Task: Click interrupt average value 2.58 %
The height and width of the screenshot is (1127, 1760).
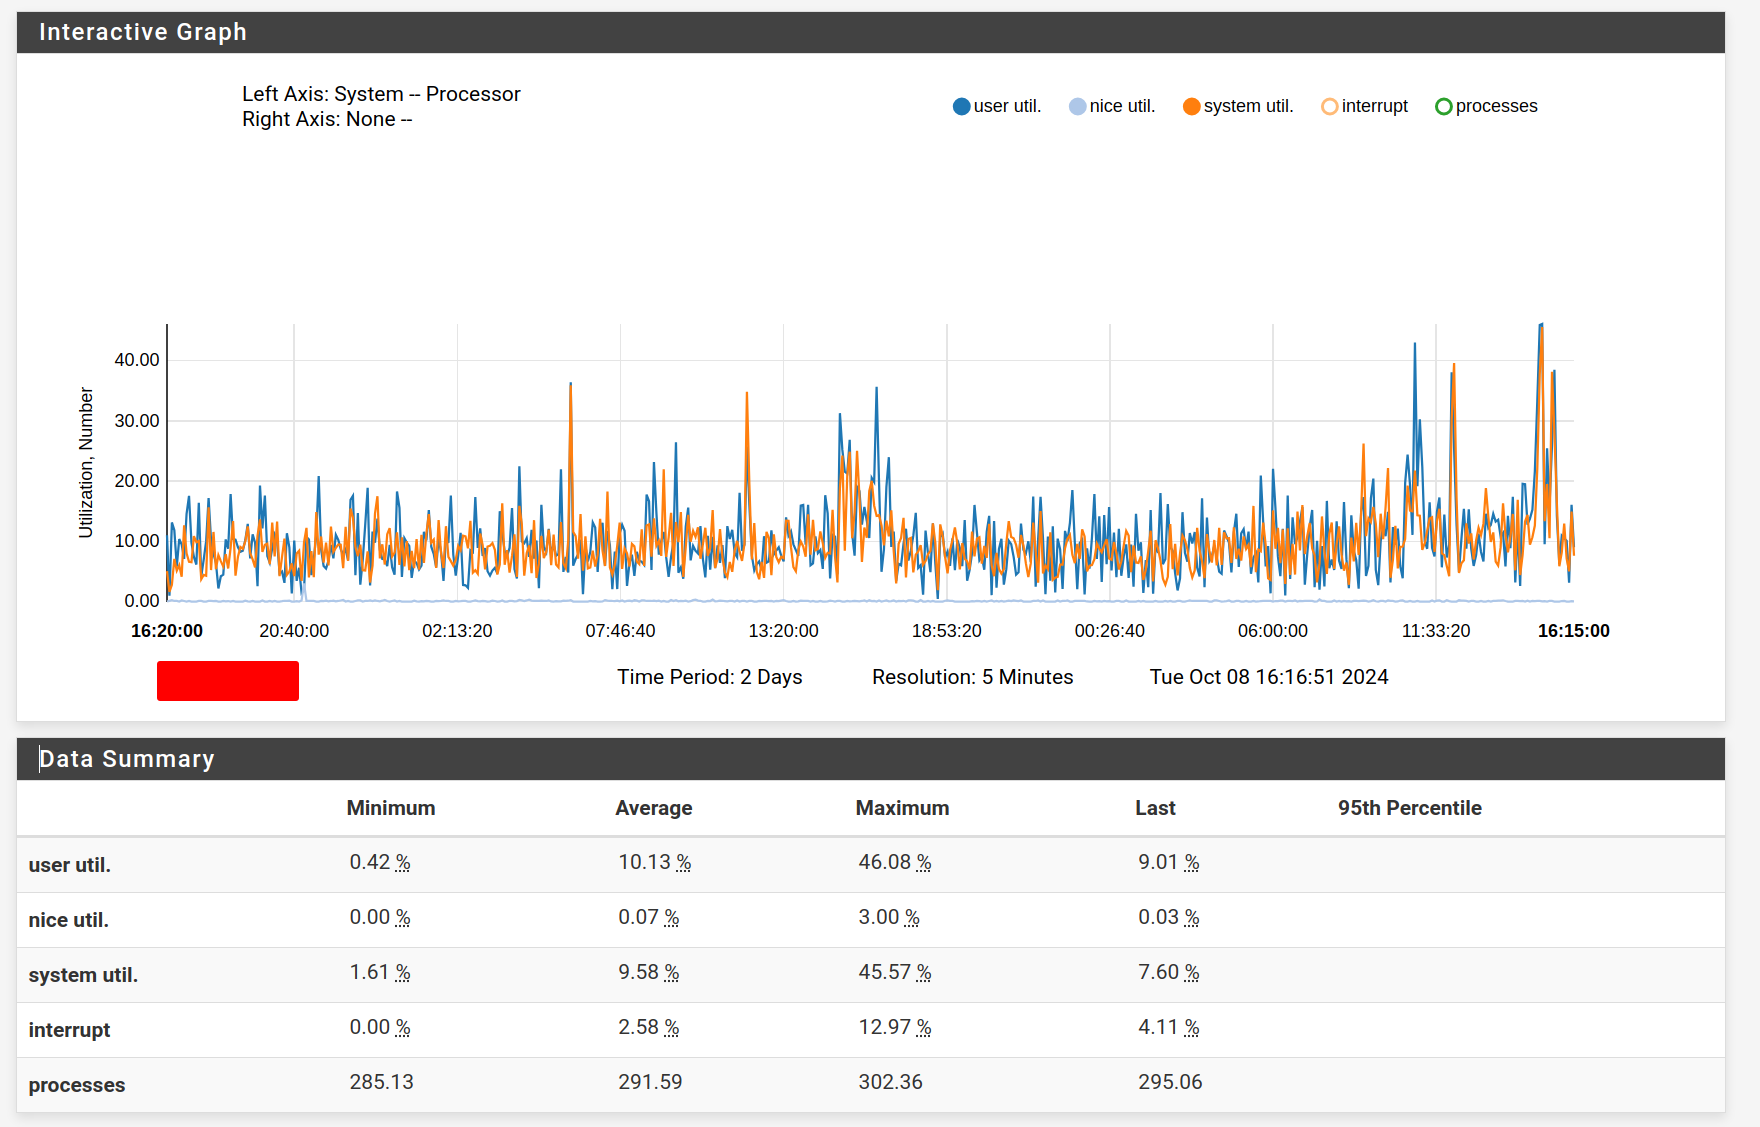Action: click(649, 1027)
